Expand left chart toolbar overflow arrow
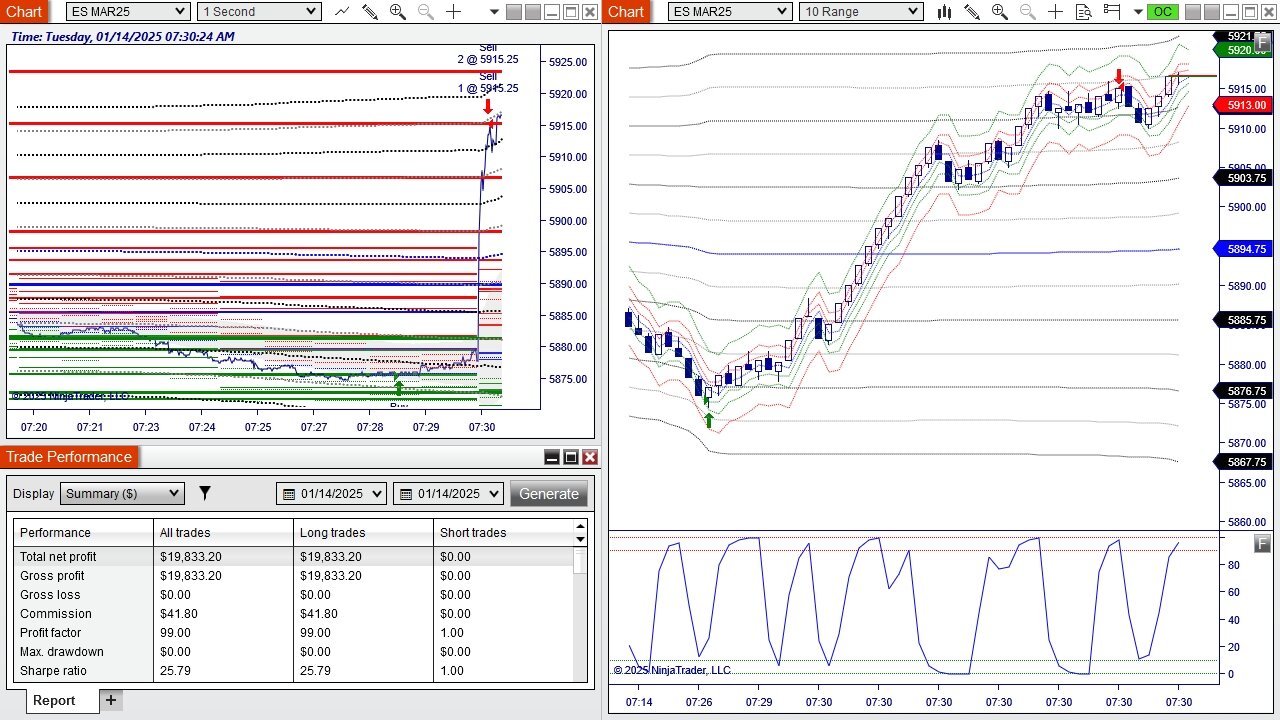 495,12
